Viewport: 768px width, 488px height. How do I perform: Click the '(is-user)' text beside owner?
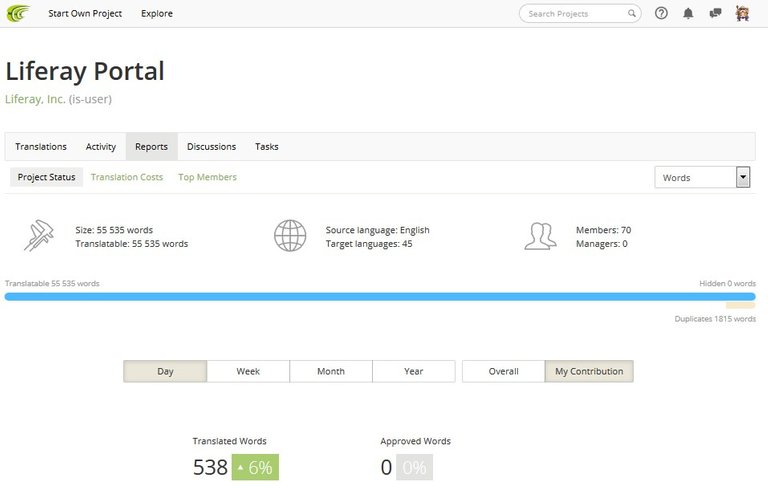(x=90, y=99)
